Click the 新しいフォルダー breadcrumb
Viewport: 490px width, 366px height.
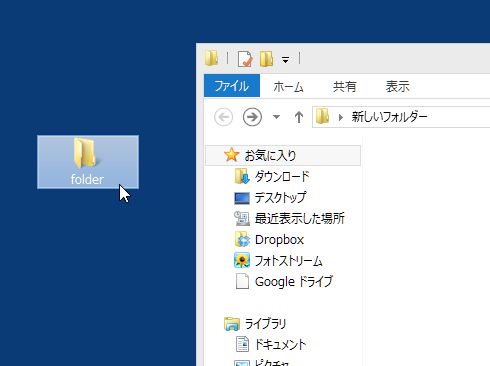[x=389, y=117]
